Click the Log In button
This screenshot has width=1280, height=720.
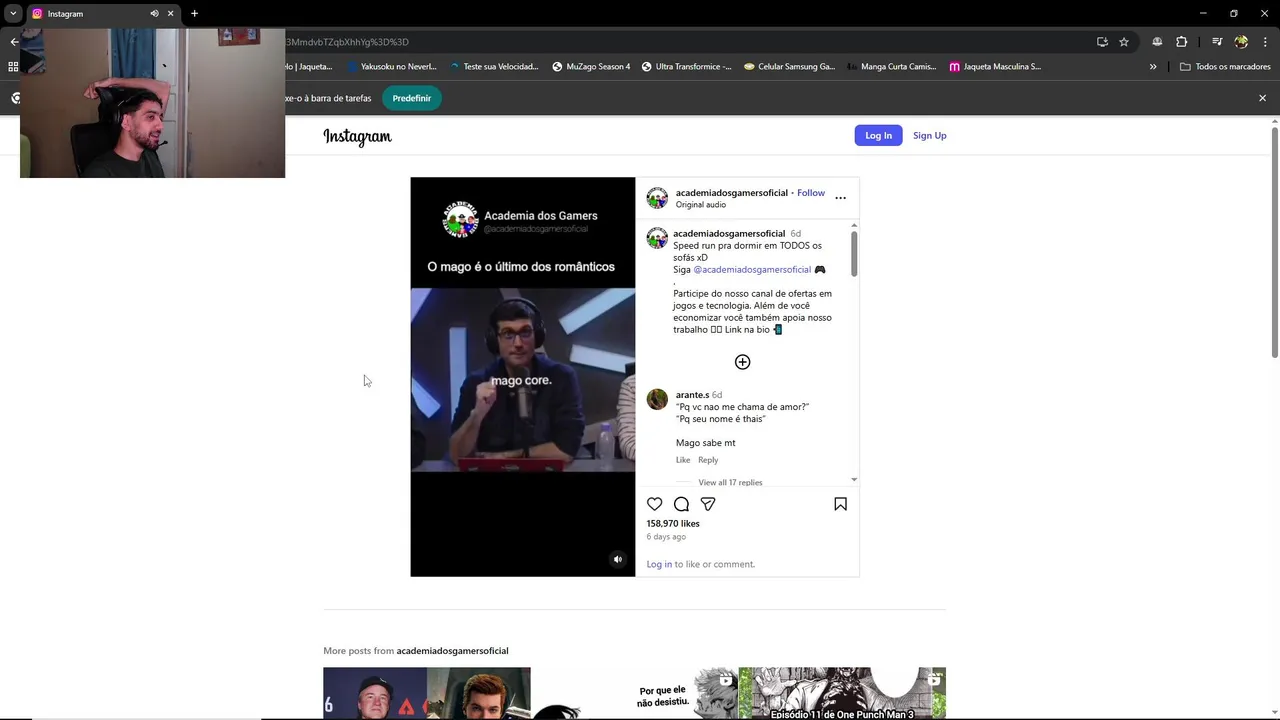(878, 135)
